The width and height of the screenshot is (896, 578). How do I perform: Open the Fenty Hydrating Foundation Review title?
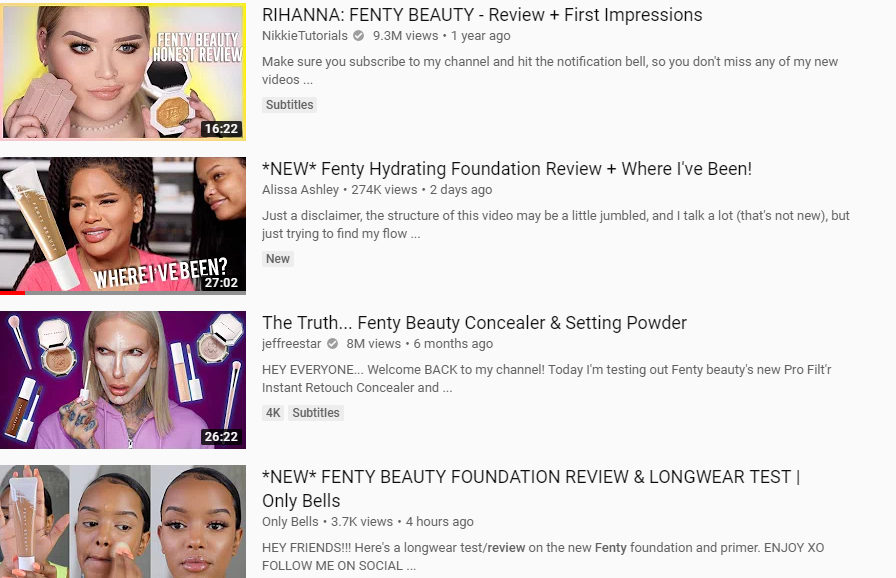pos(507,169)
